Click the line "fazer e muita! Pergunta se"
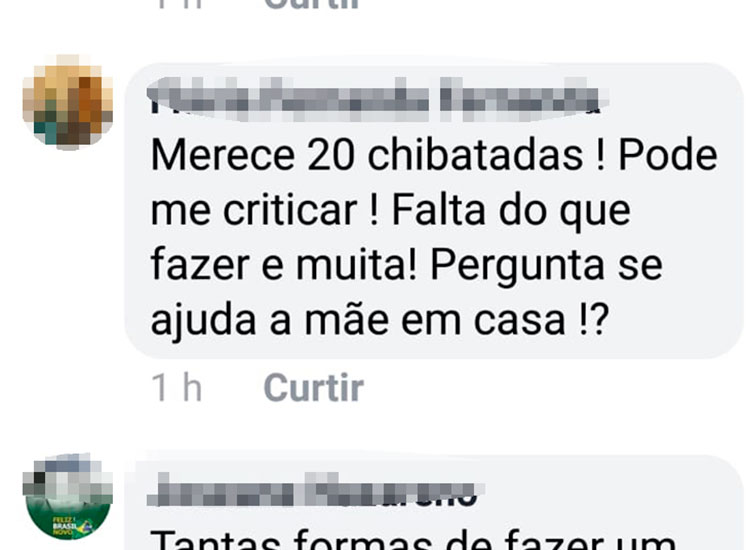 click(407, 266)
